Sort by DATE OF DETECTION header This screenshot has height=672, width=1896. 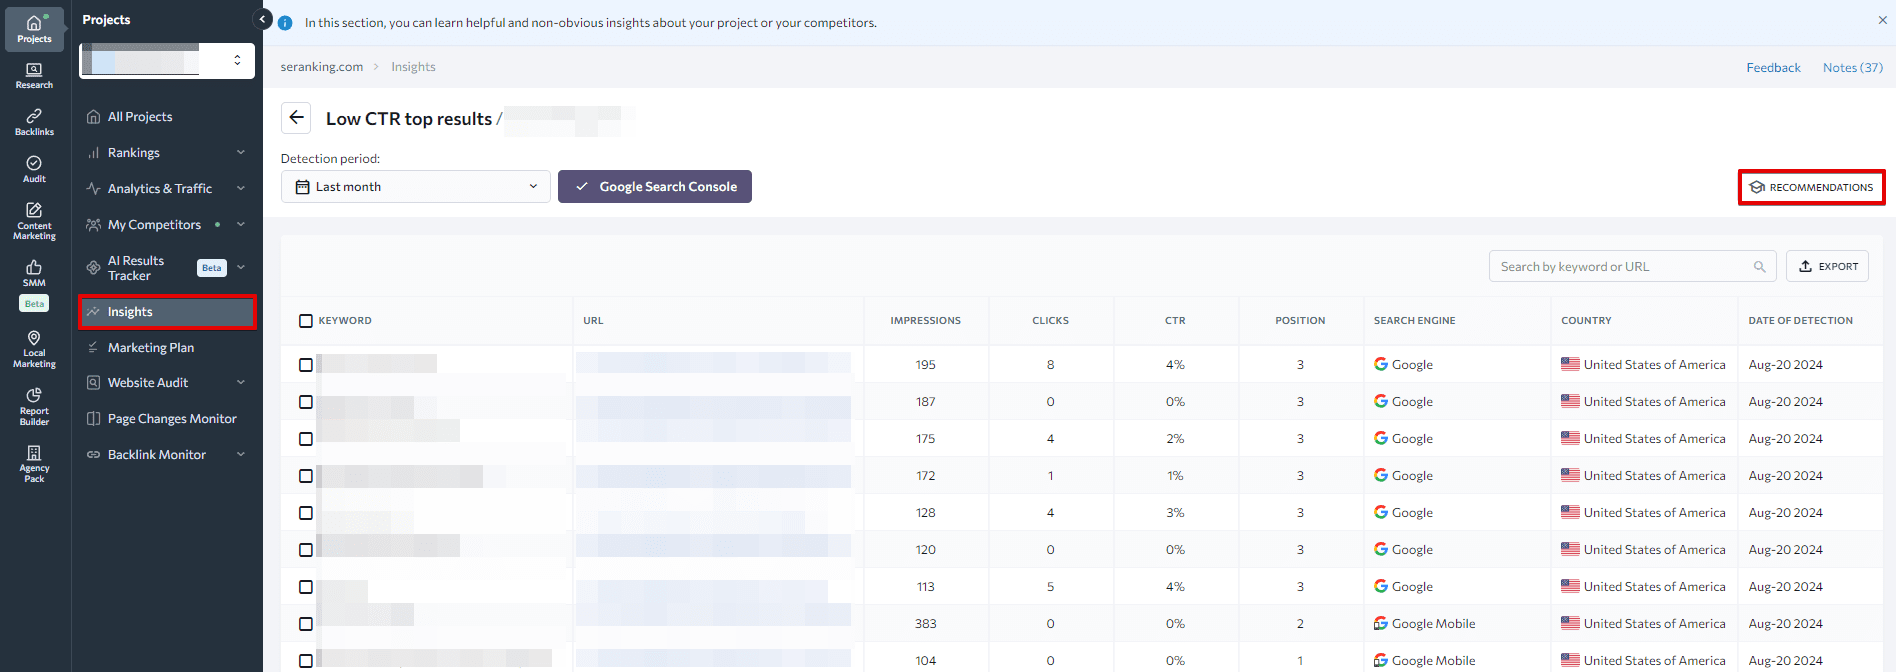(1800, 321)
